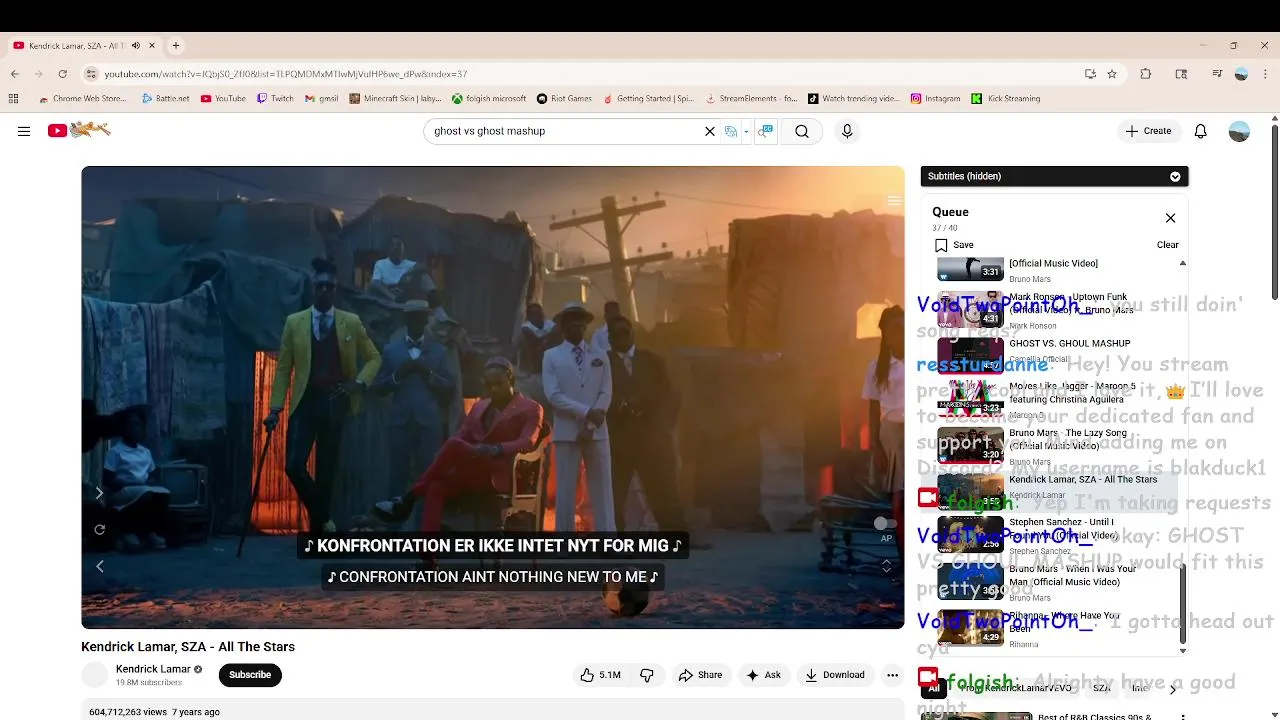Open the dropdown arrow beside the translate icon
The height and width of the screenshot is (720, 1280).
click(746, 131)
